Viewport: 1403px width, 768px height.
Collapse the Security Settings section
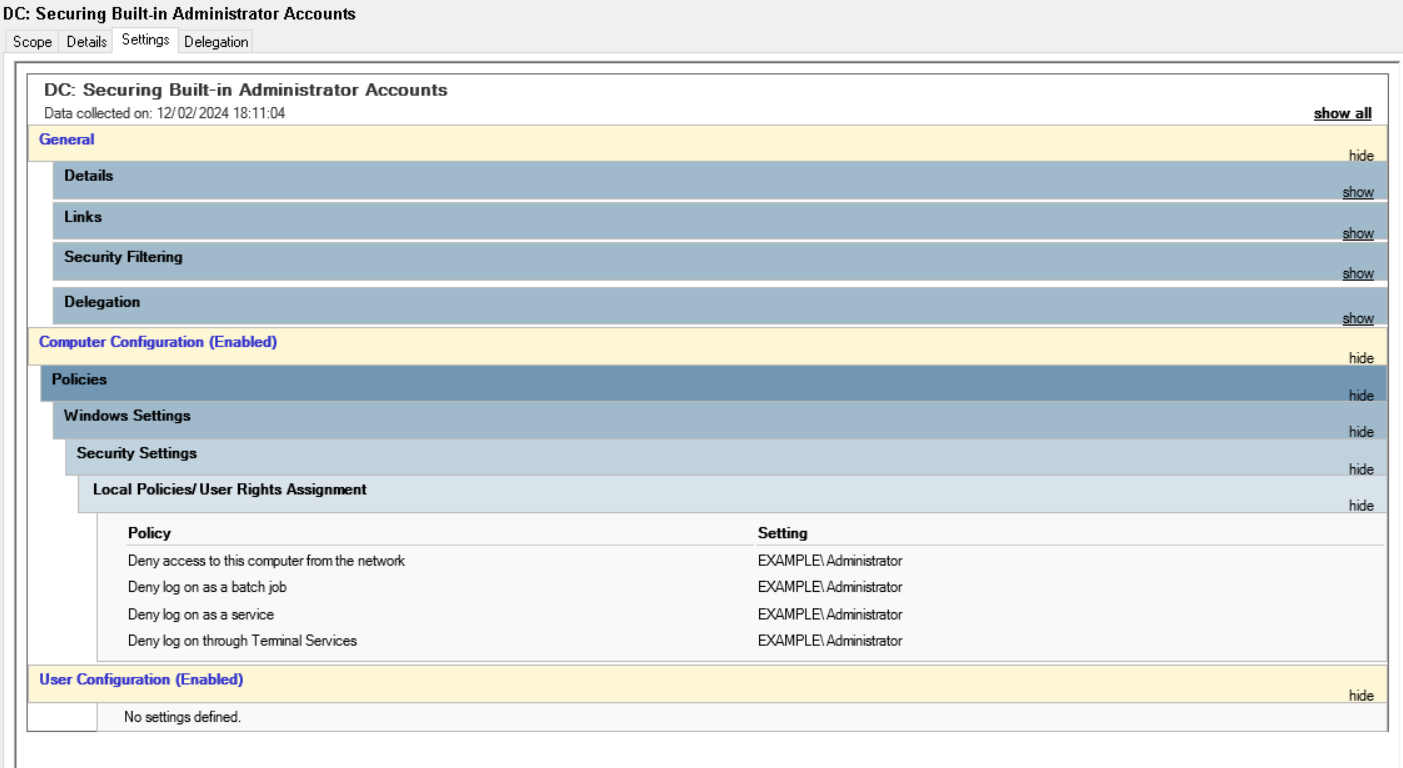point(1361,469)
